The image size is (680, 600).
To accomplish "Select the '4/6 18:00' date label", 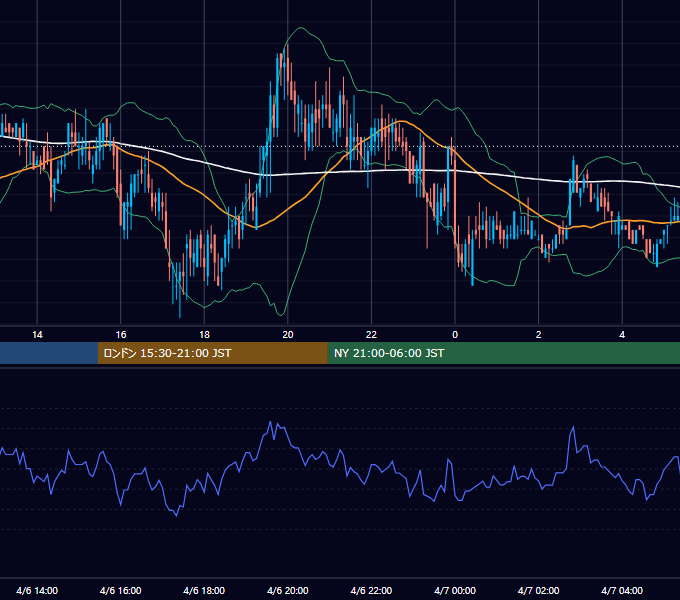I will pos(204,590).
